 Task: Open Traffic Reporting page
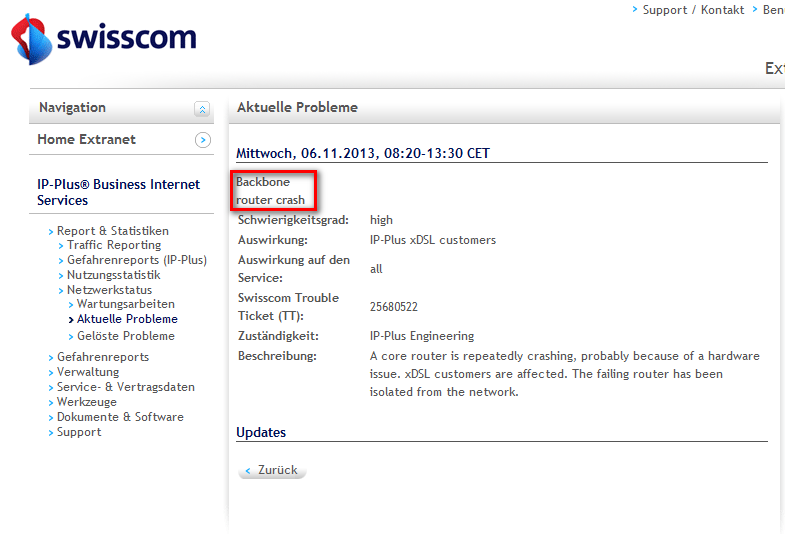pos(113,245)
